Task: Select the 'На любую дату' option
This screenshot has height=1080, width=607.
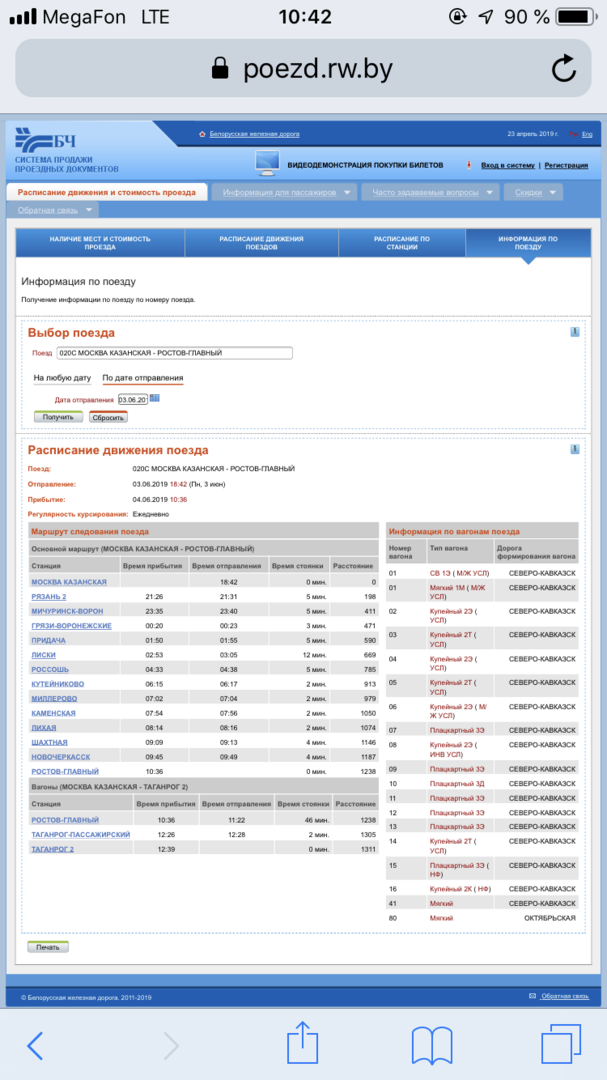Action: pyautogui.click(x=62, y=378)
